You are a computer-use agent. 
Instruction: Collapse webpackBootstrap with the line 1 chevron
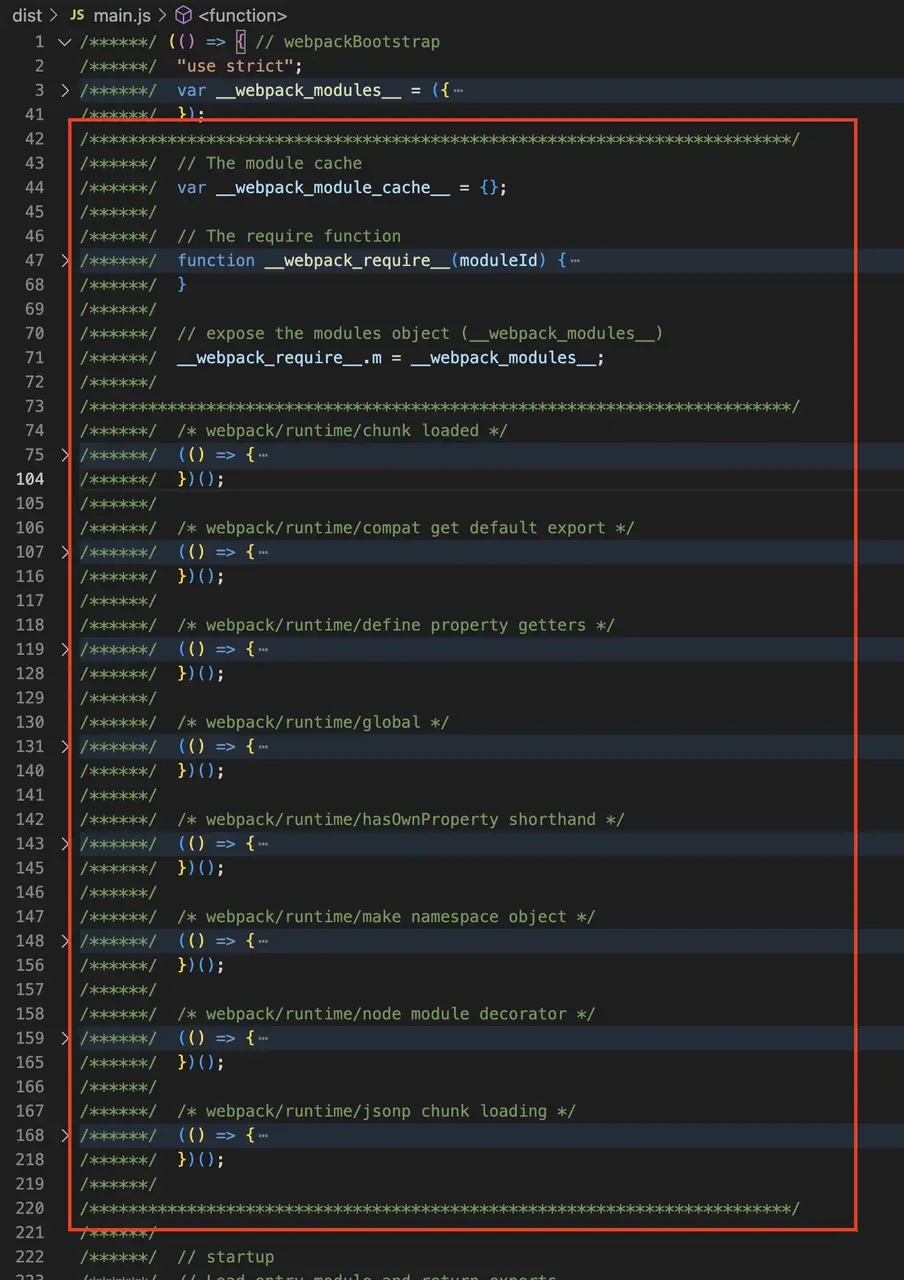point(64,41)
